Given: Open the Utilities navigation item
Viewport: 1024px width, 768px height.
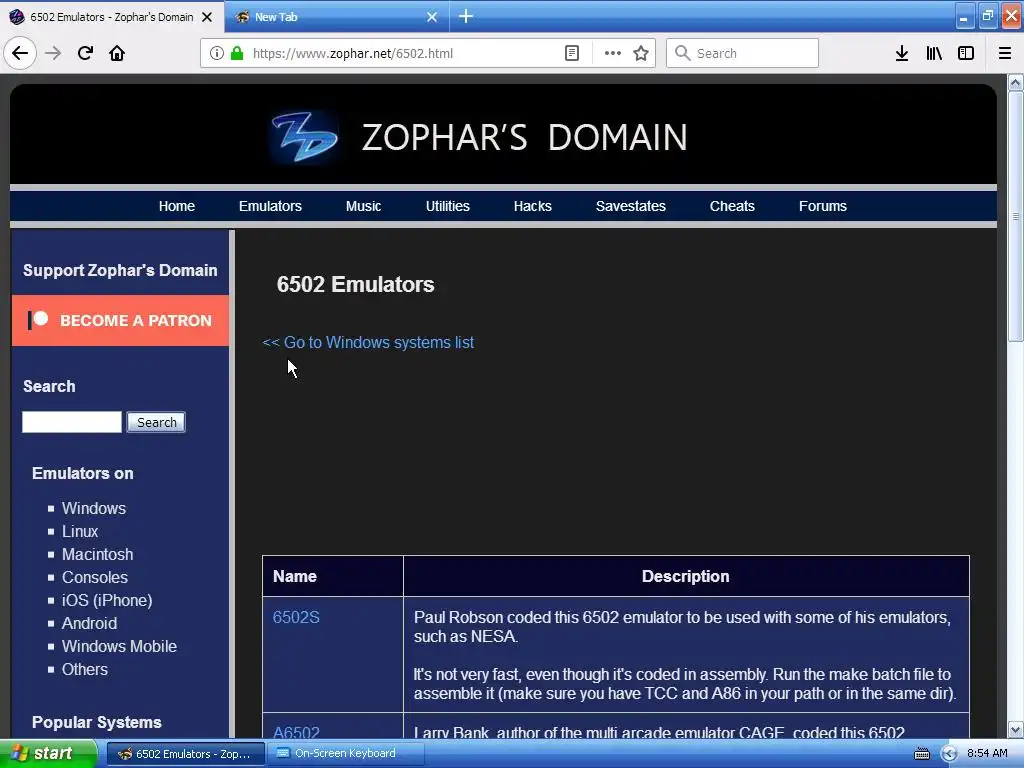Looking at the screenshot, I should point(447,206).
